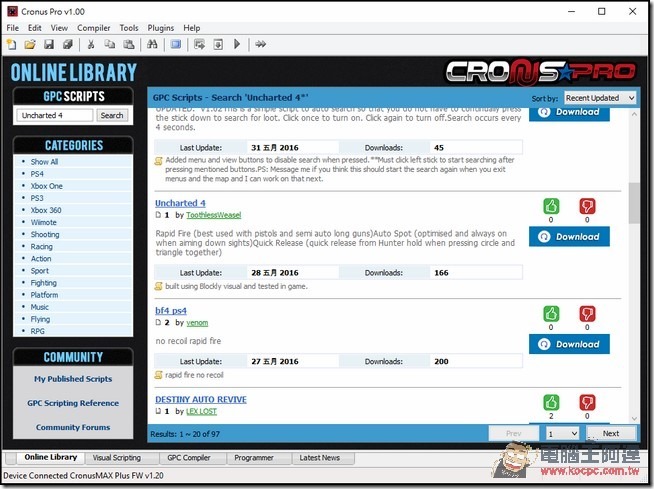Image resolution: width=654 pixels, height=489 pixels.
Task: Click the blue window toolbar icon
Action: (x=176, y=44)
